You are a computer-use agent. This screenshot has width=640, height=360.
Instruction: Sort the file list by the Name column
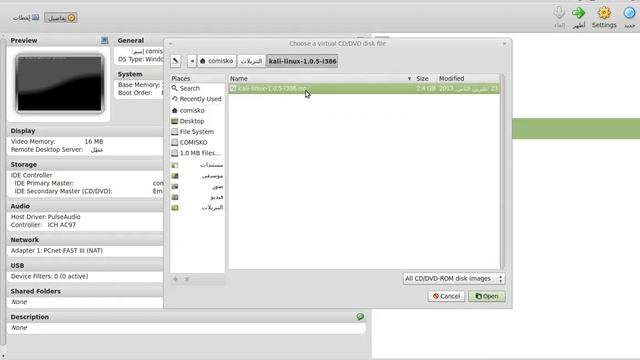pos(320,78)
